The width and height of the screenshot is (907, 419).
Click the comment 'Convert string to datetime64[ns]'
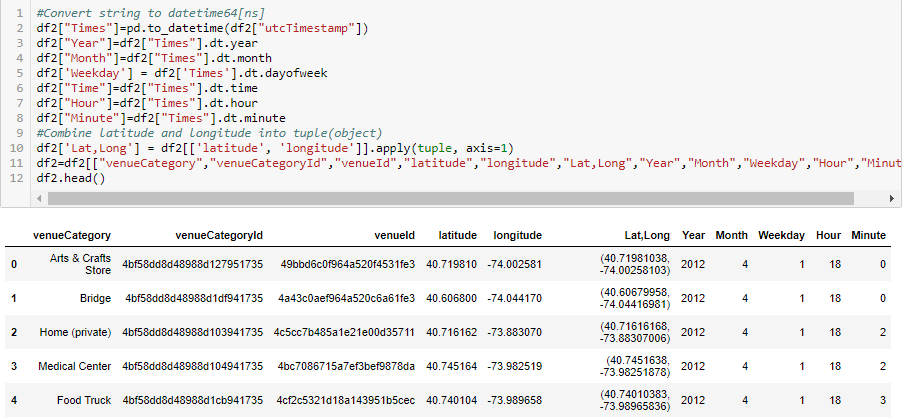click(x=150, y=13)
